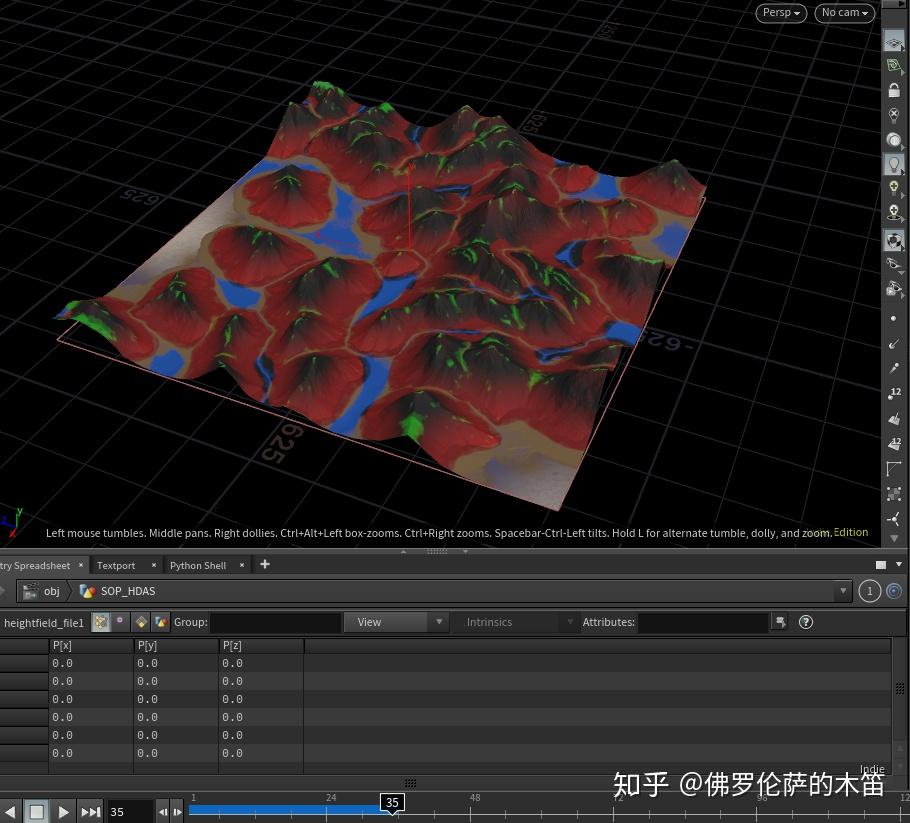The width and height of the screenshot is (910, 823).
Task: Select the View tool in the viewport toolbar
Action: click(x=894, y=41)
